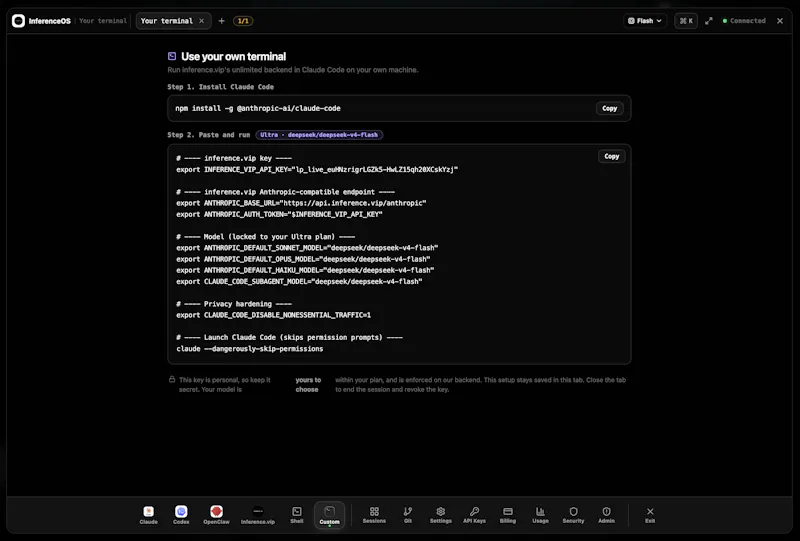800x541 pixels.
Task: Click the 'Your terminal' breadcrumb label beside InferenceOS
Action: click(103, 21)
